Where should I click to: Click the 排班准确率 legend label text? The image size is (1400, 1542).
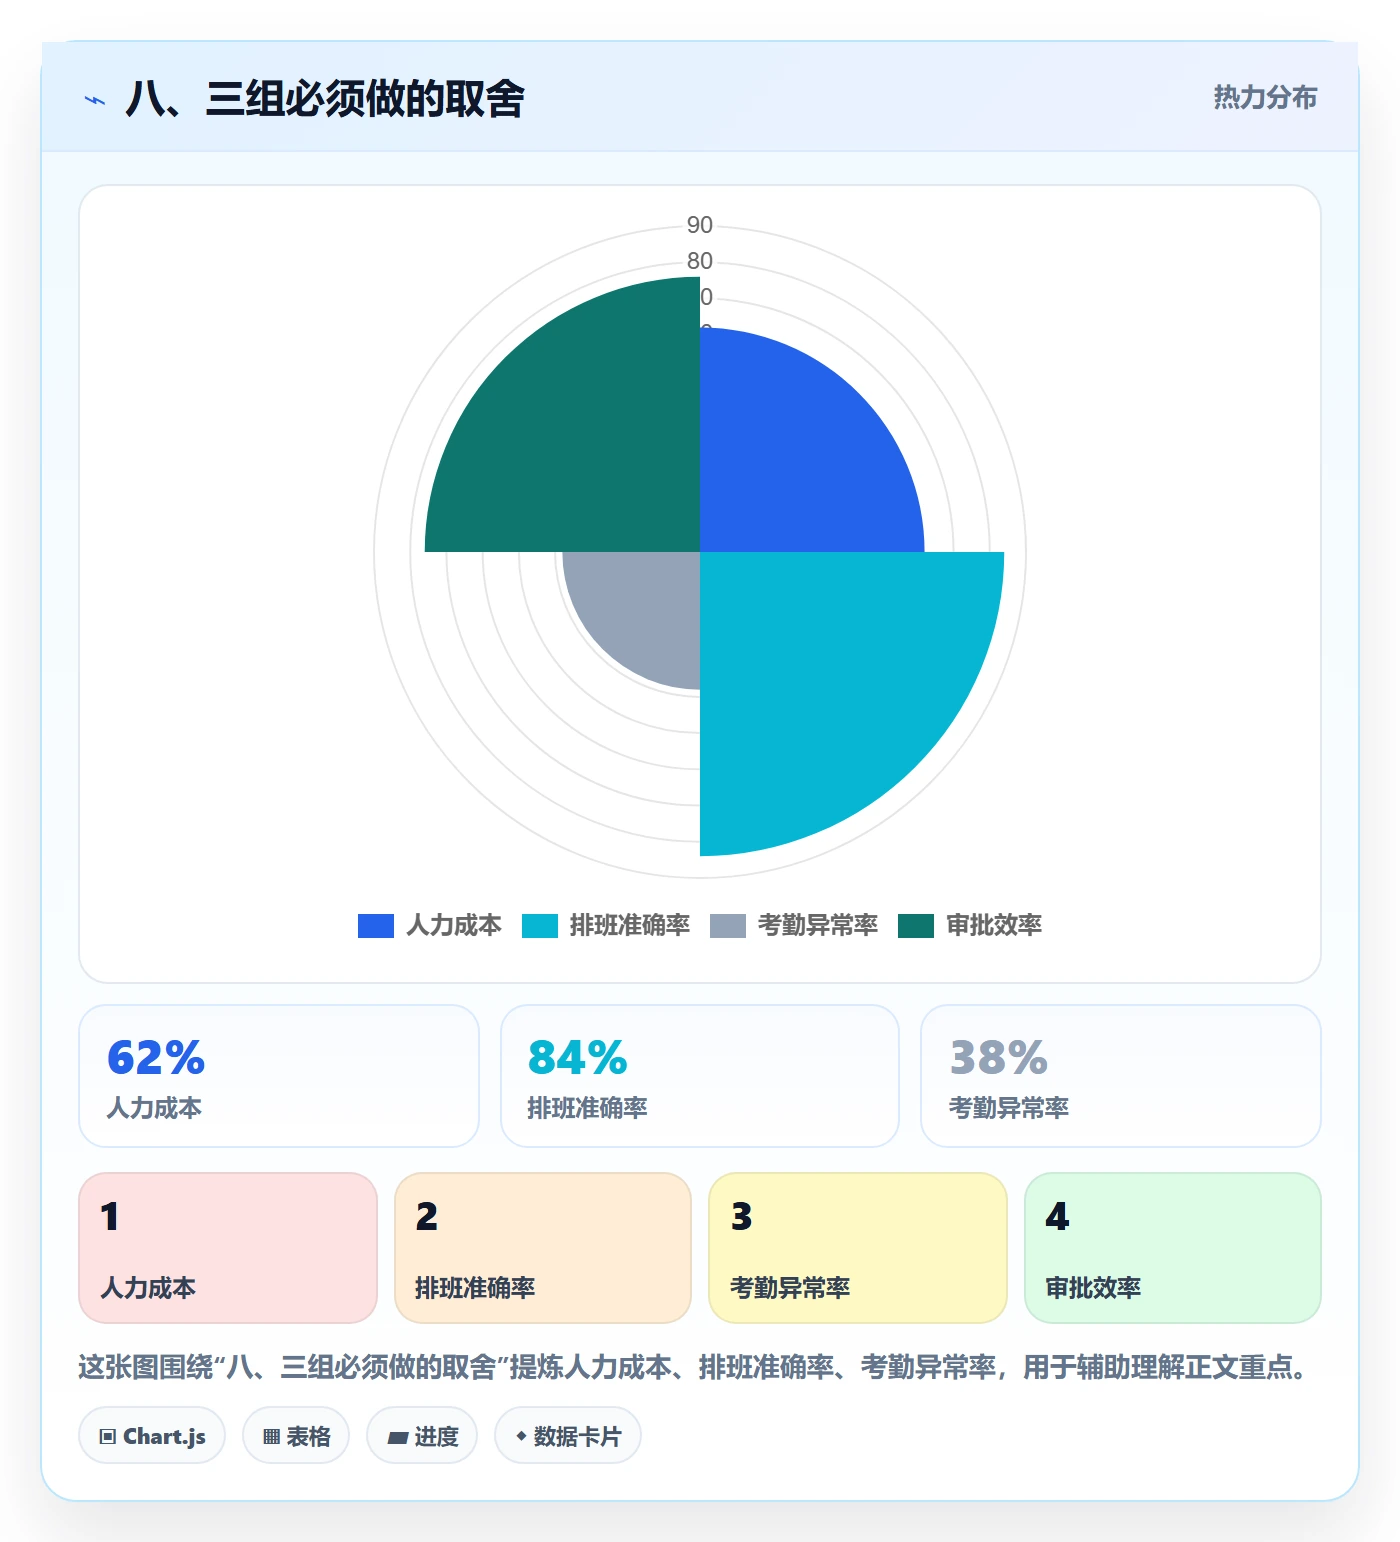630,926
